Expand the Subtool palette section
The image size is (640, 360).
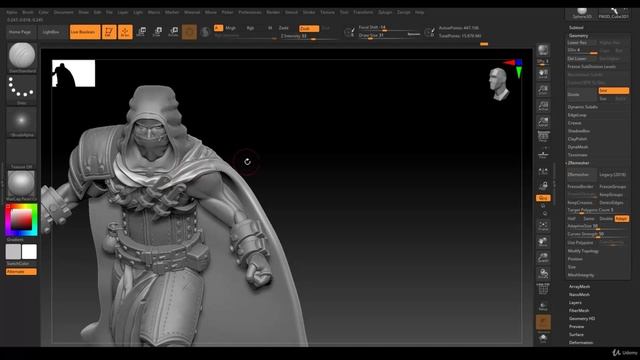(576, 28)
